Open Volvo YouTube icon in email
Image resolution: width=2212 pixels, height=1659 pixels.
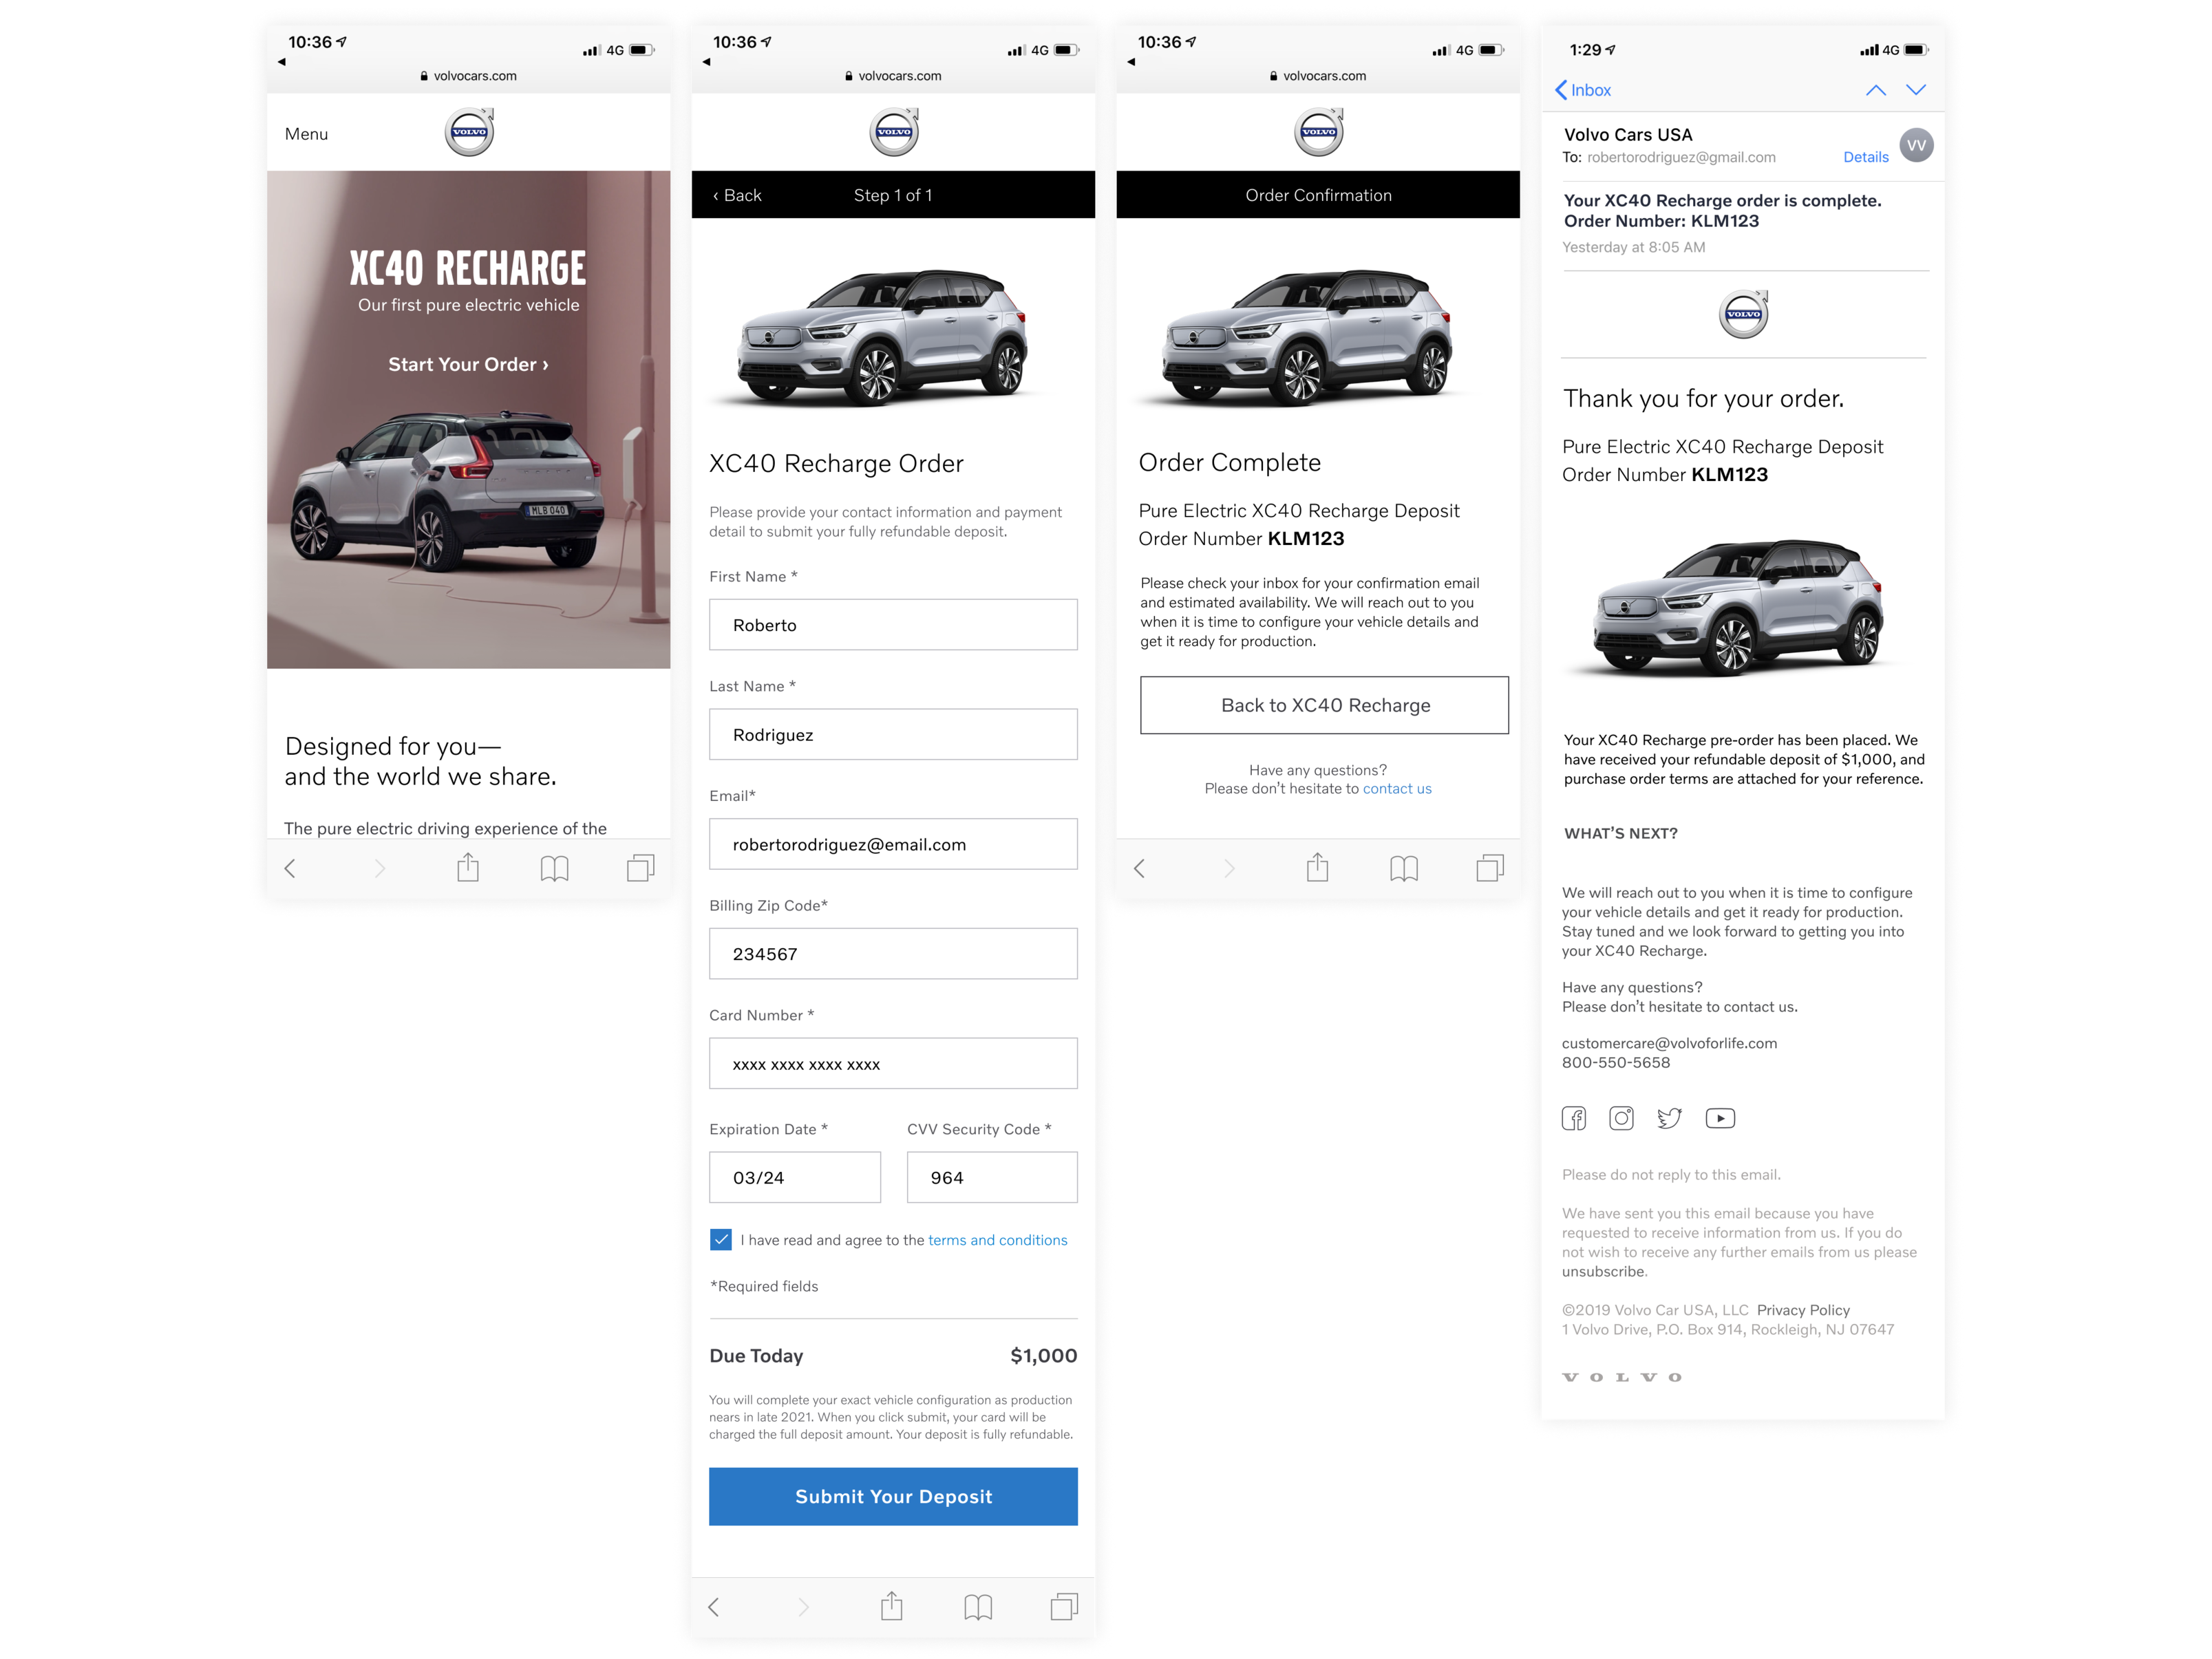click(1720, 1118)
